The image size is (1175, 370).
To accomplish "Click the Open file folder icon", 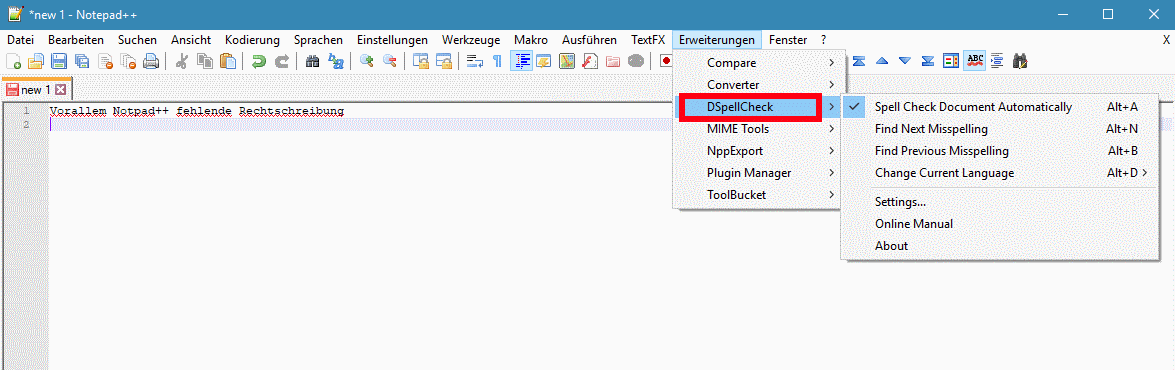I will pyautogui.click(x=36, y=61).
